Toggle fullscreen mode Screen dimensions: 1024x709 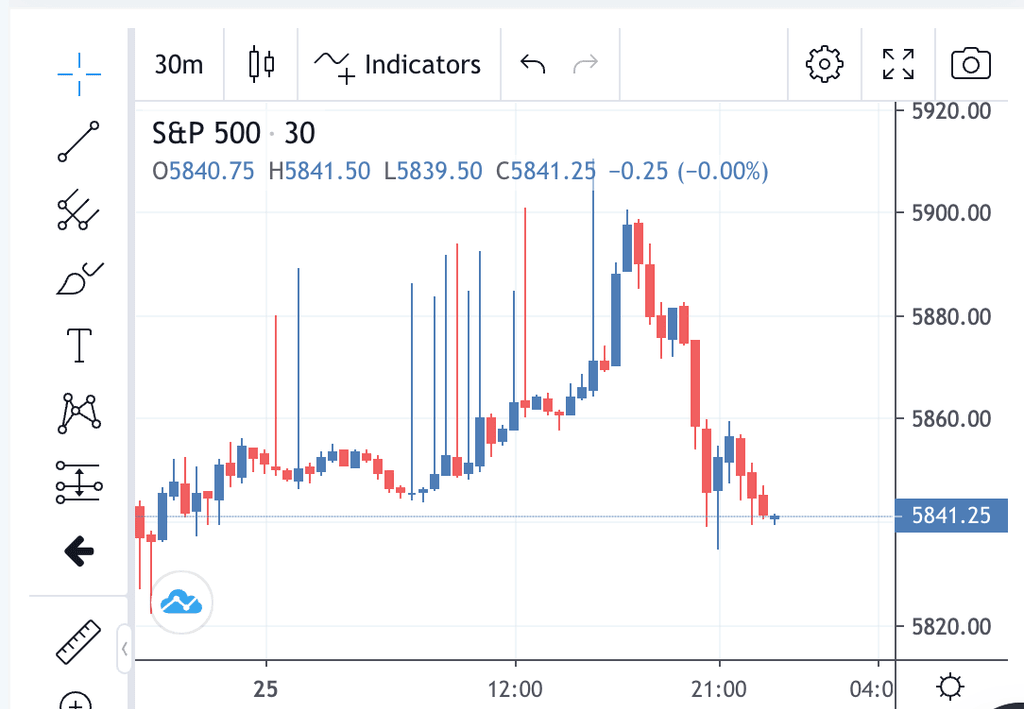click(898, 65)
